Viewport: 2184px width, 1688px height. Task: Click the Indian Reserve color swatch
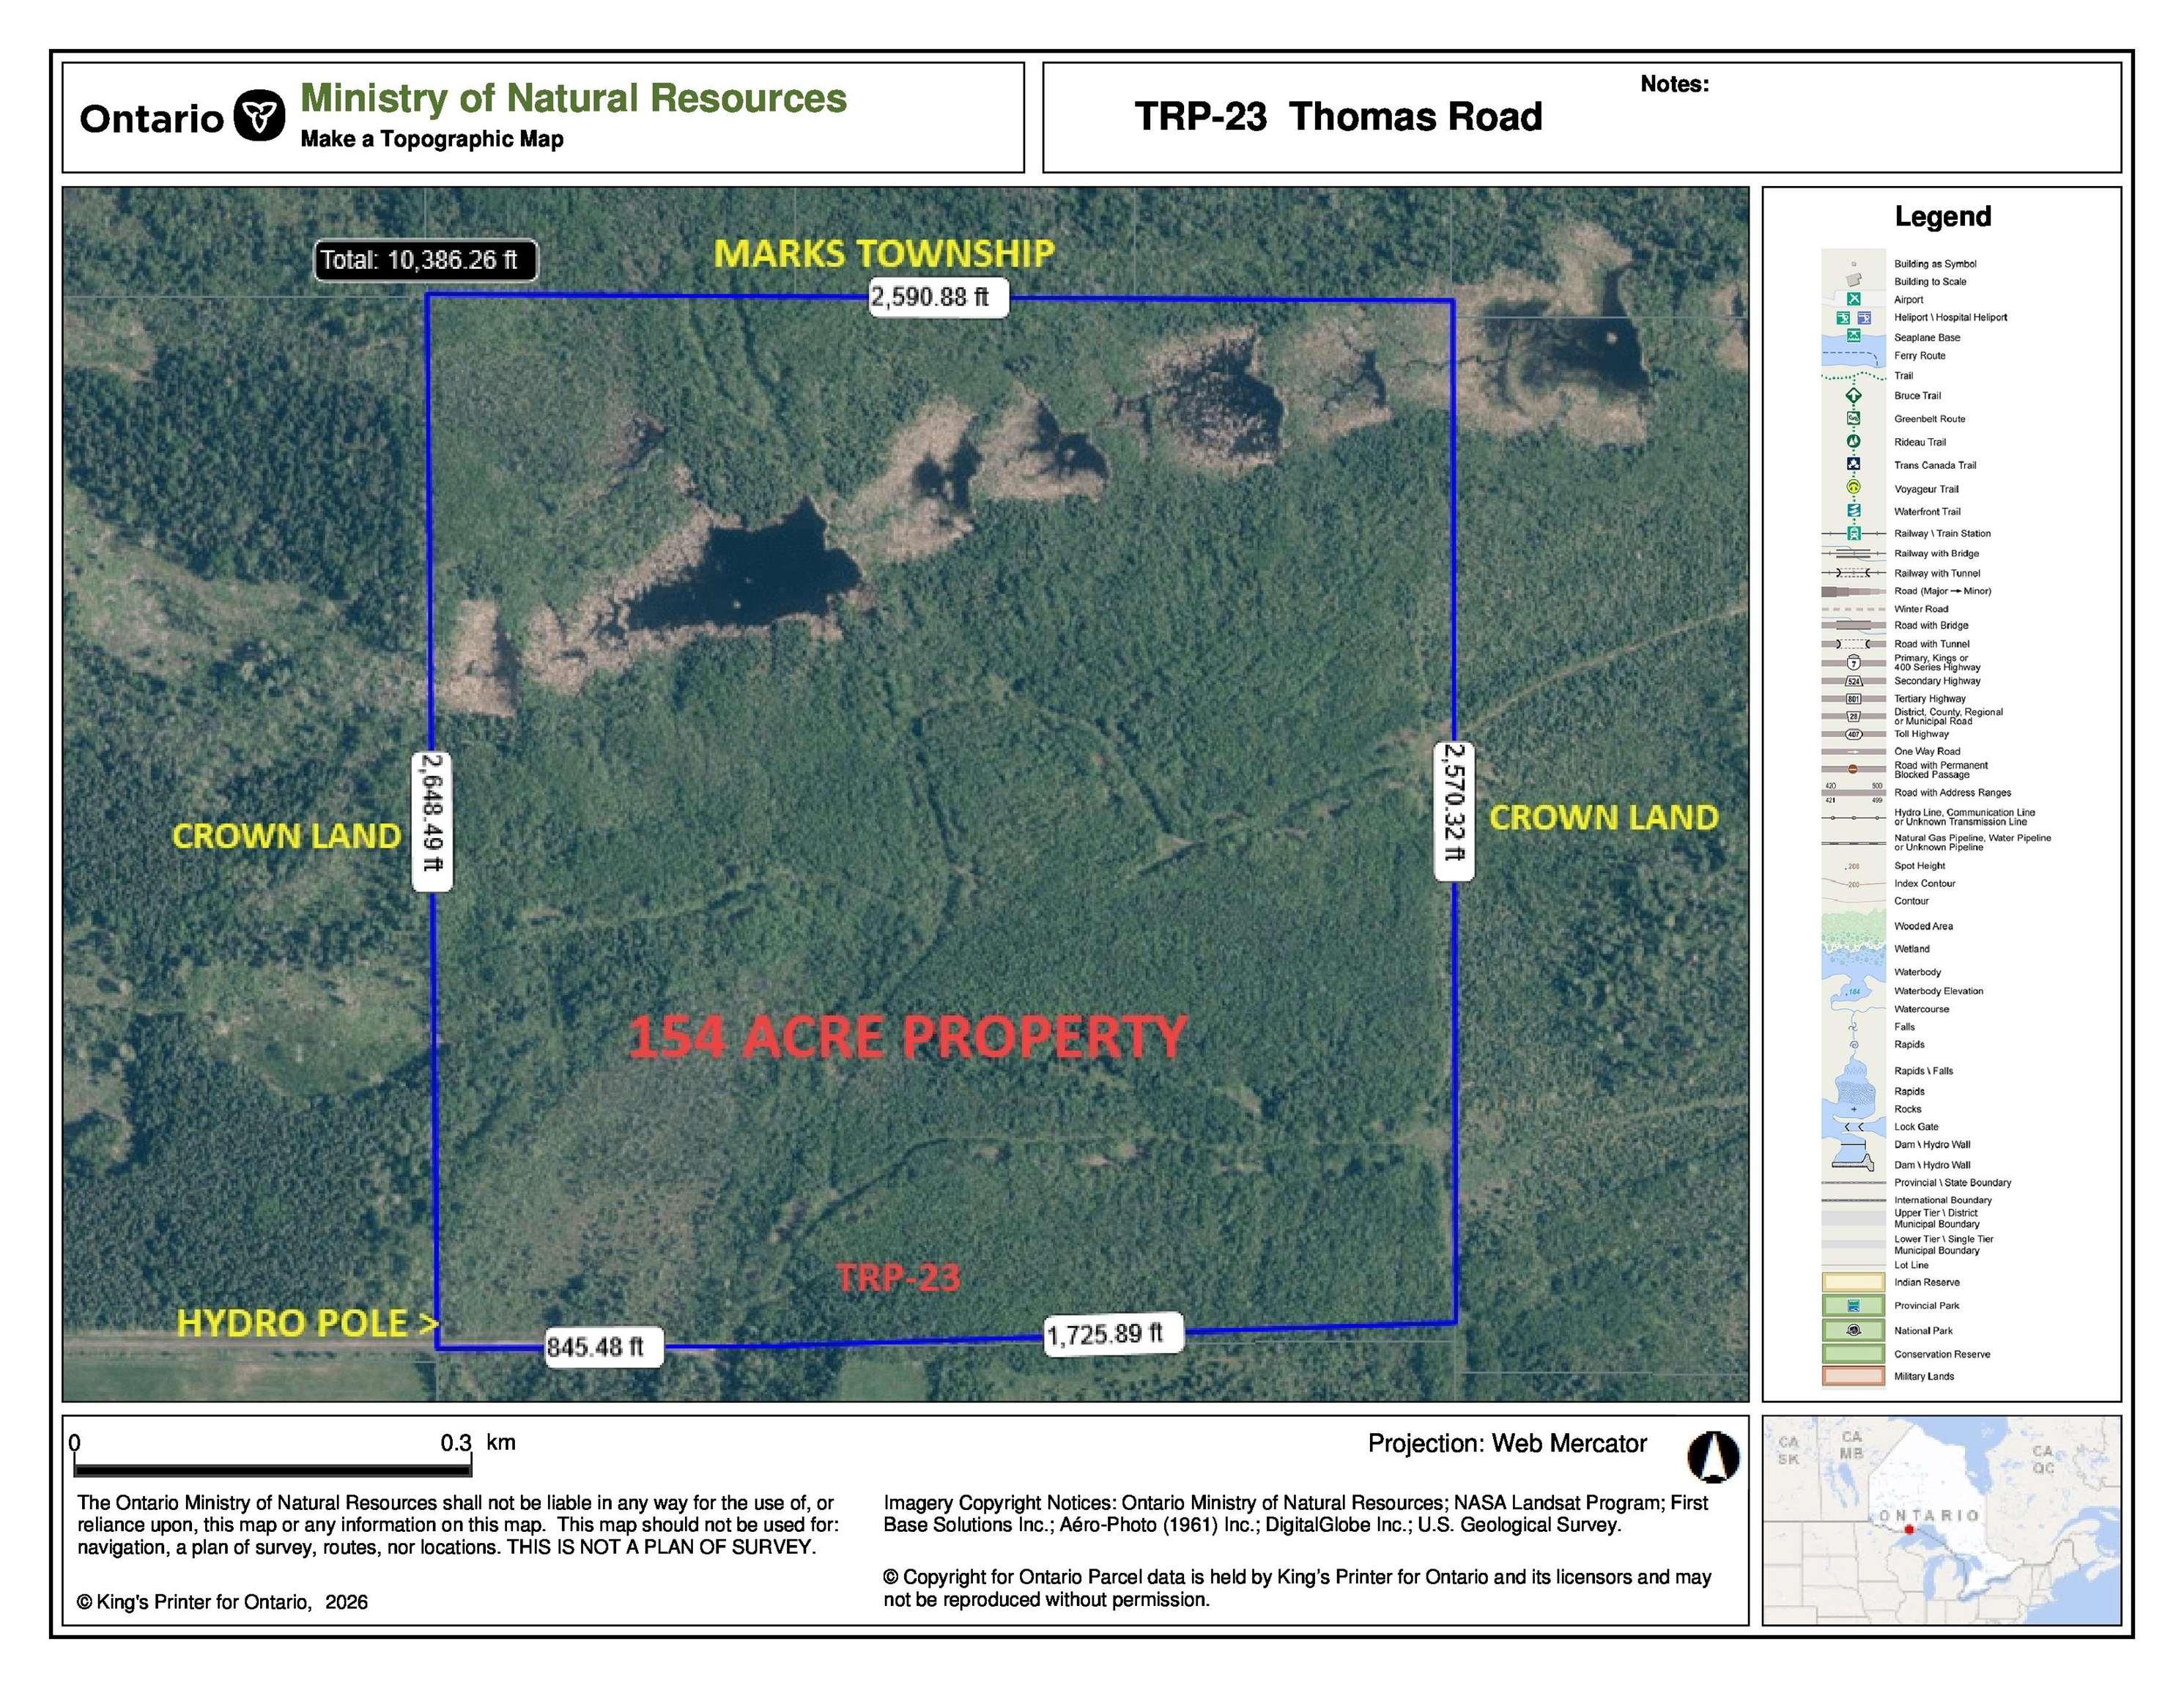1854,1282
